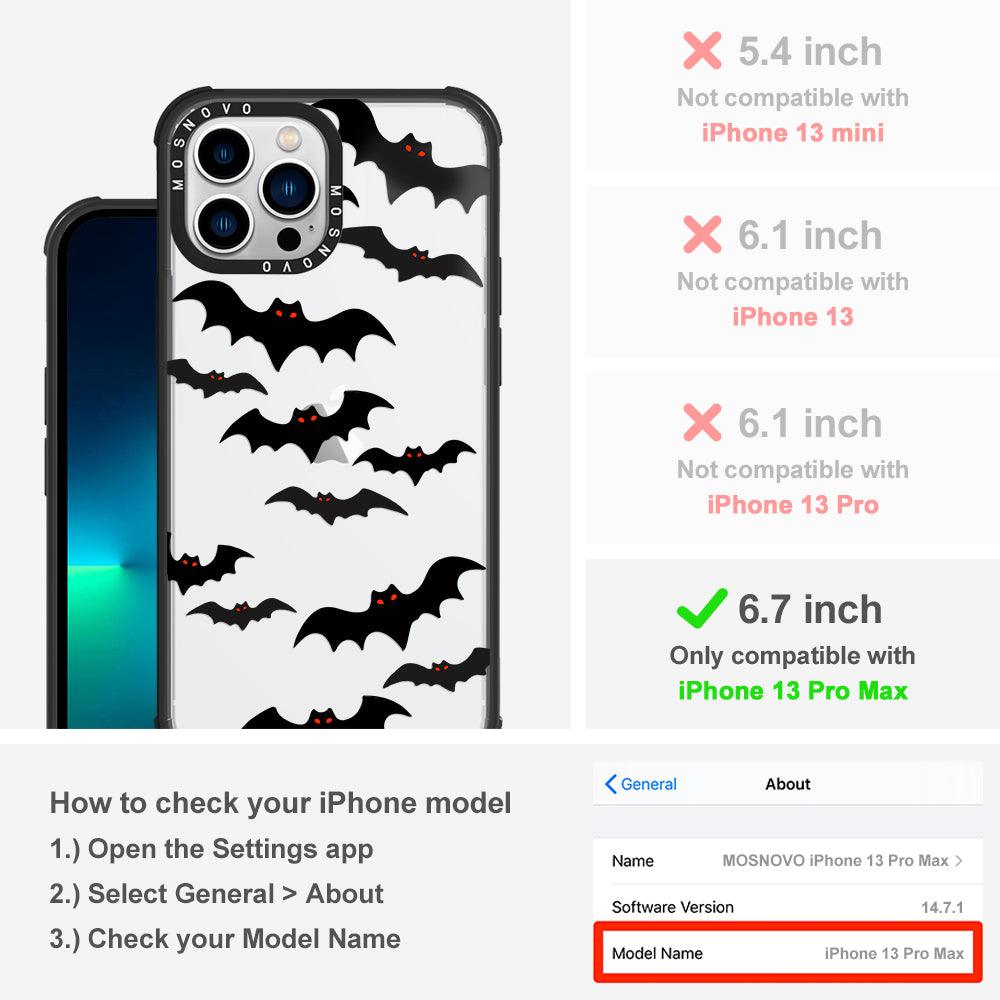Click the iPhone 13 mini text

(x=793, y=133)
